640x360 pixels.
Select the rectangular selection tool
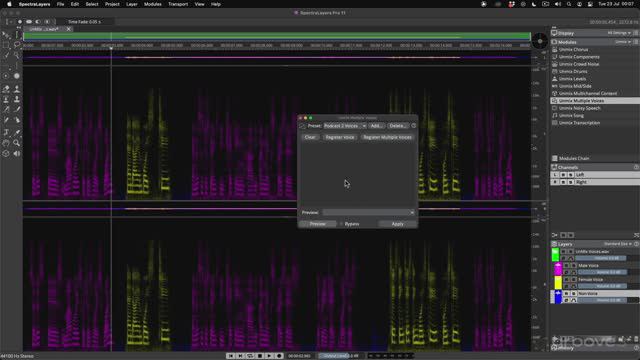click(x=6, y=45)
